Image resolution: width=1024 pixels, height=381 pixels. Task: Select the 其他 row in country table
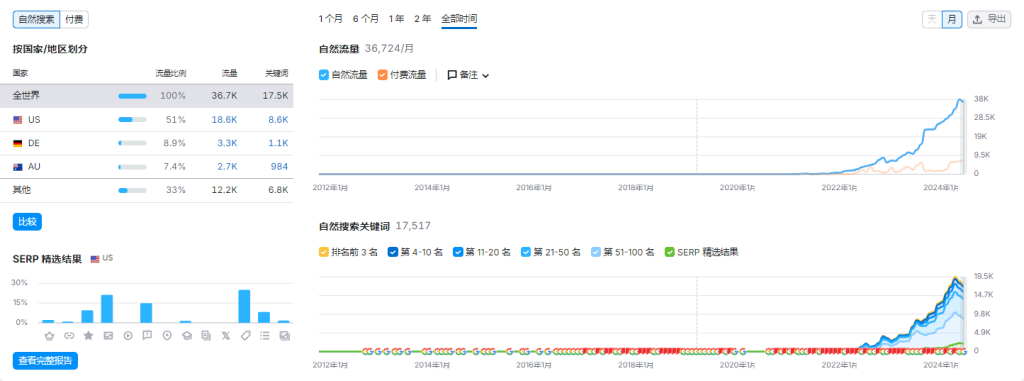[147, 190]
